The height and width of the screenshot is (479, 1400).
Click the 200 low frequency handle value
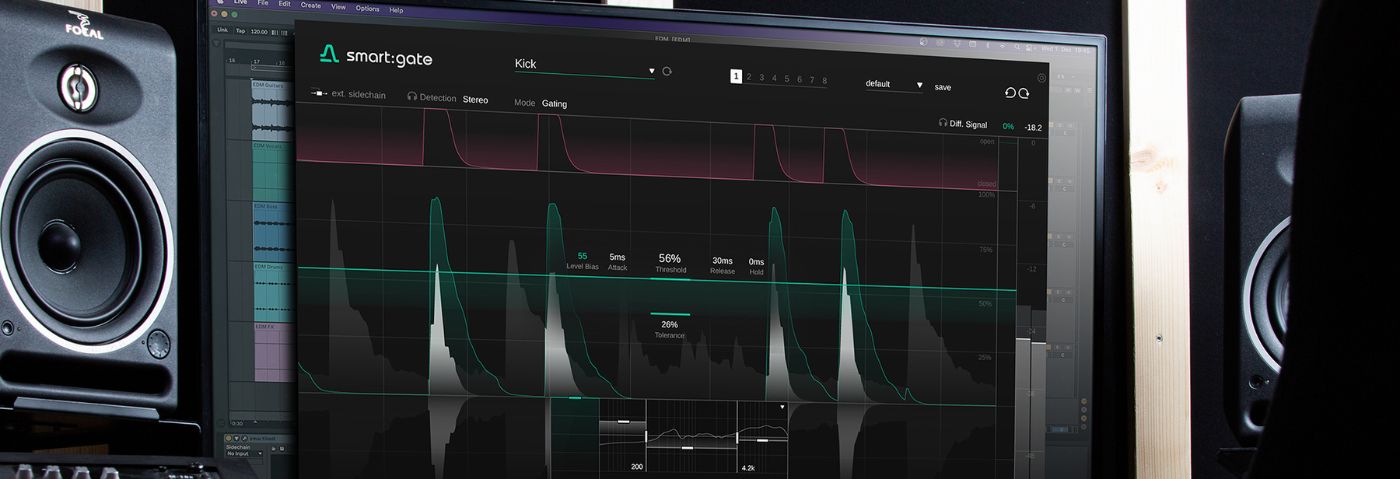point(637,467)
